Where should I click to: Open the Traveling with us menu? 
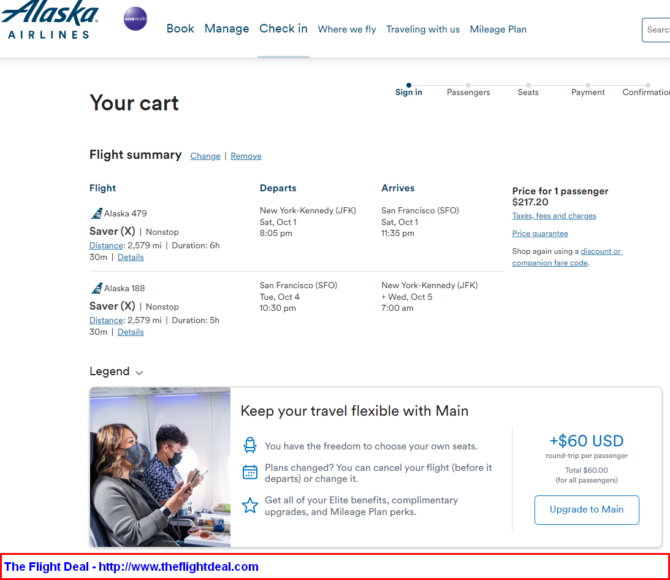423,29
